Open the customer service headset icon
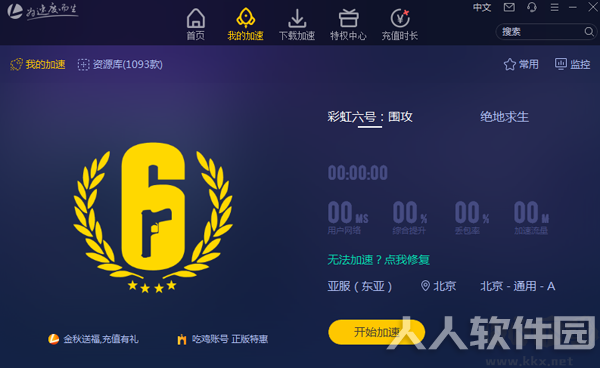600x368 pixels. pyautogui.click(x=532, y=7)
